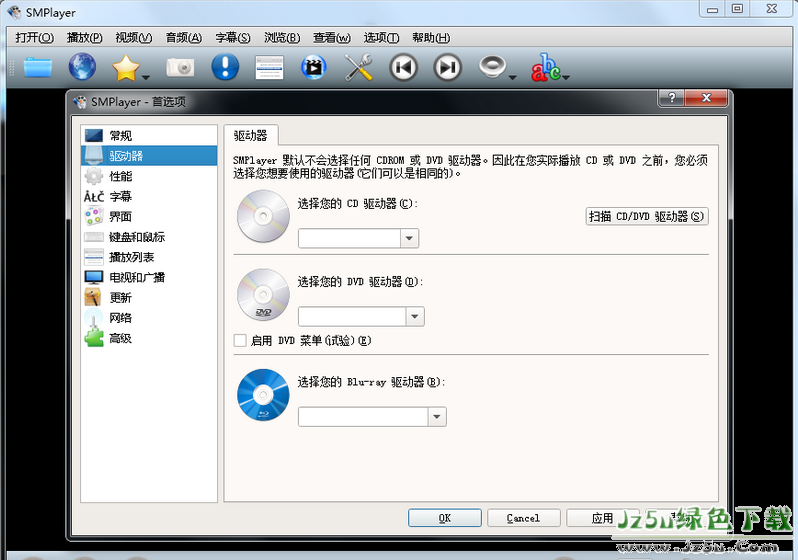Open the favorites star toolbar icon
The width and height of the screenshot is (798, 560).
[126, 68]
